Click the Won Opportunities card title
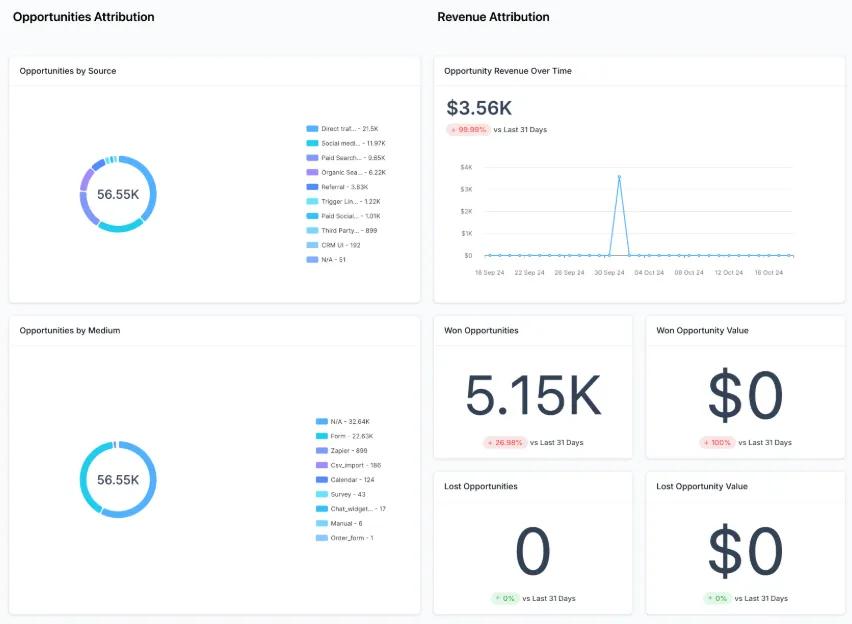This screenshot has height=624, width=852. 481,330
